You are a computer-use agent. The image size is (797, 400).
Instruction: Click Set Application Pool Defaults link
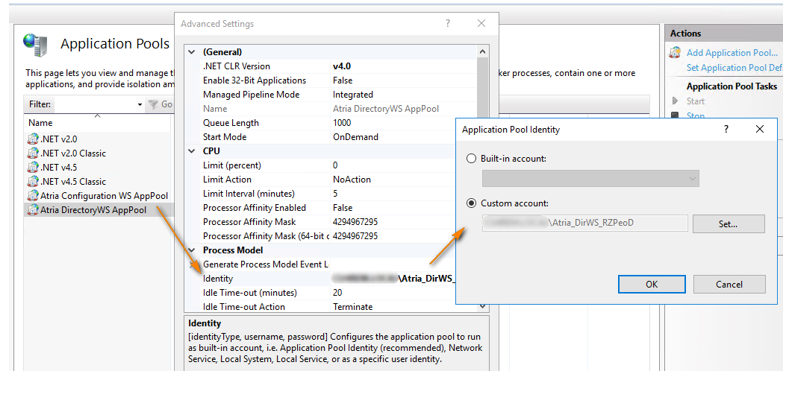click(x=734, y=68)
